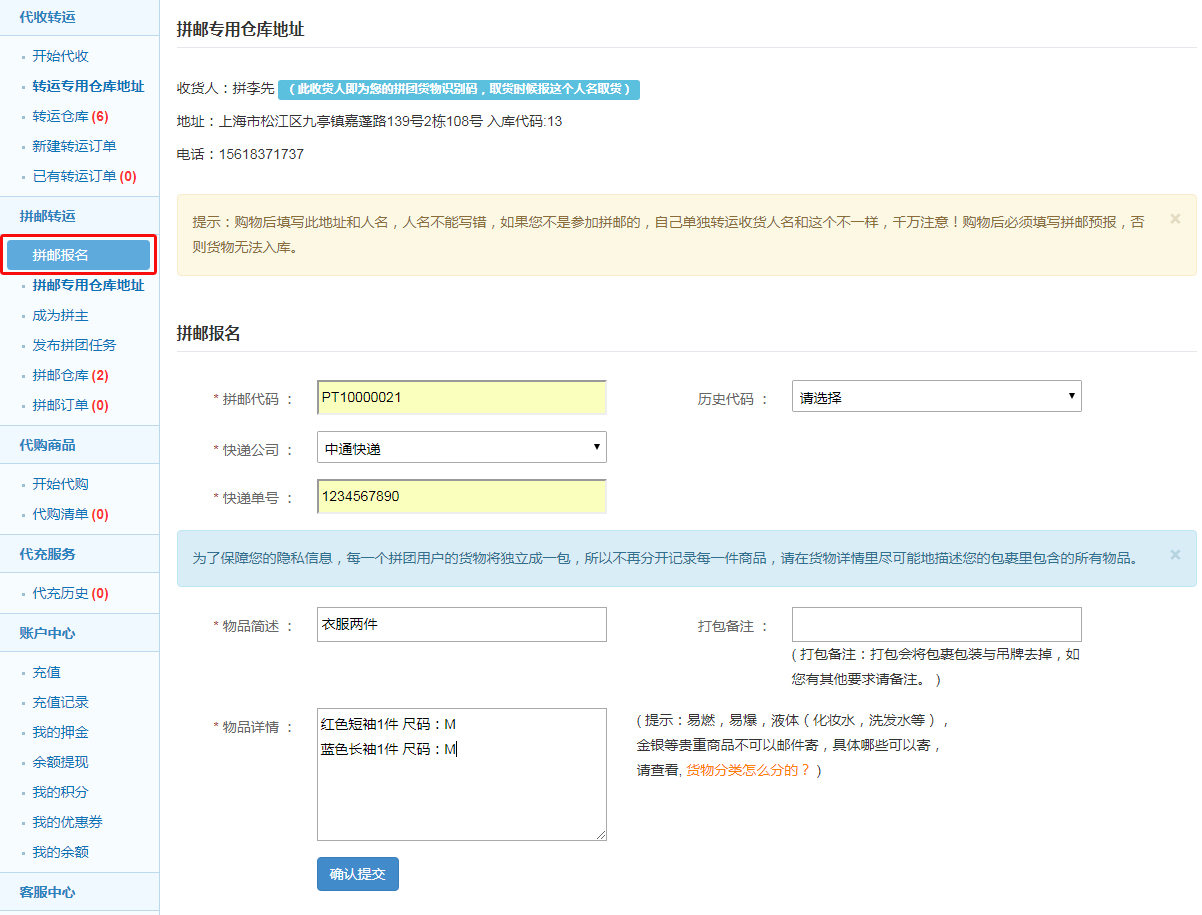Open 代购清单 in the sidebar
The image size is (1202, 915).
69,514
